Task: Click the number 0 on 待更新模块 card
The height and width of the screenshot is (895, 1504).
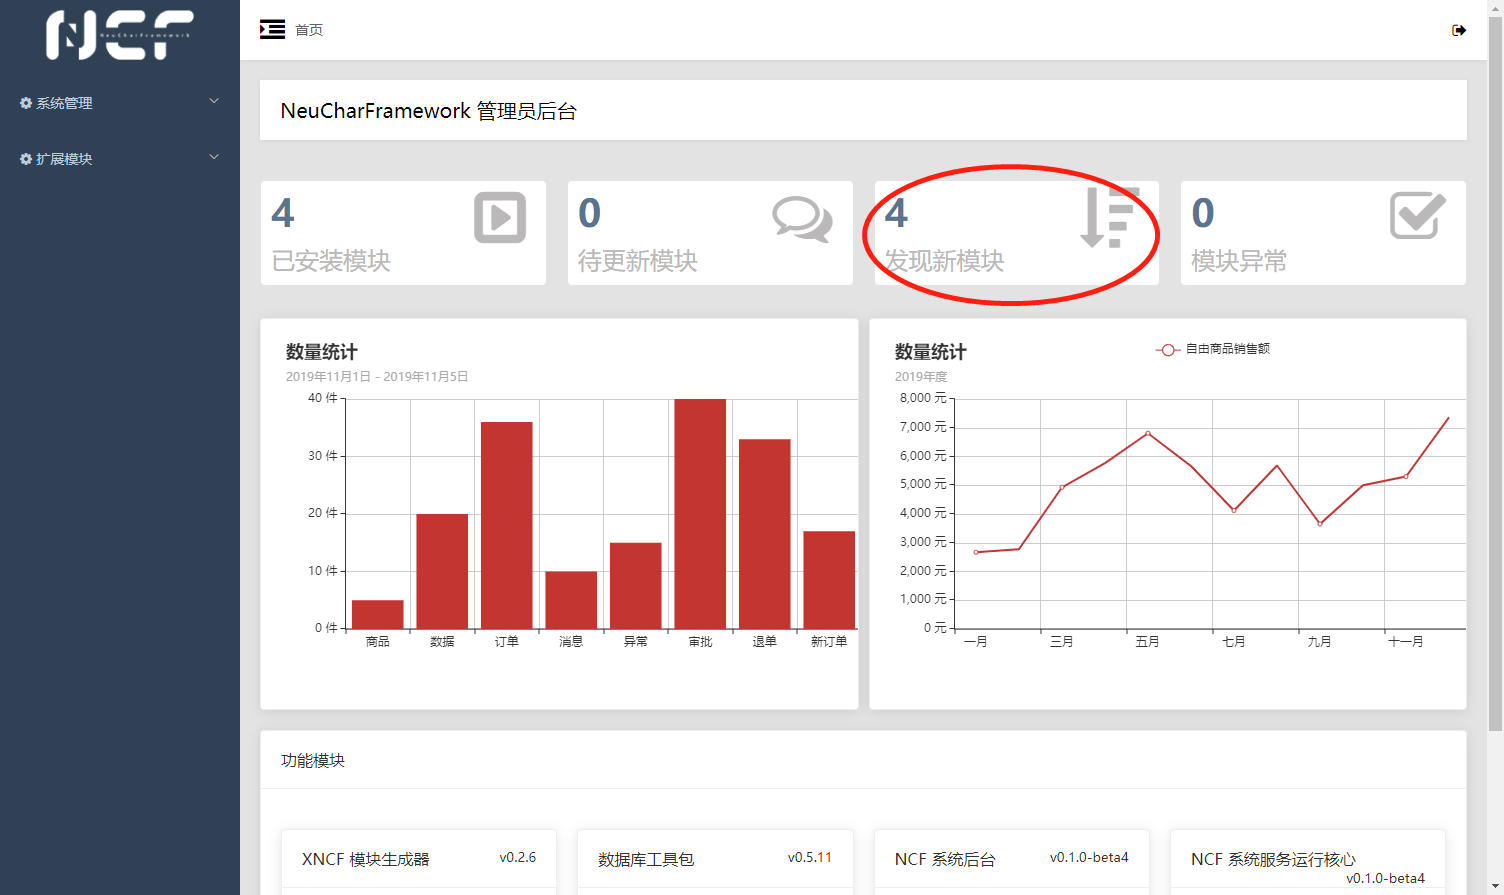Action: pos(590,213)
